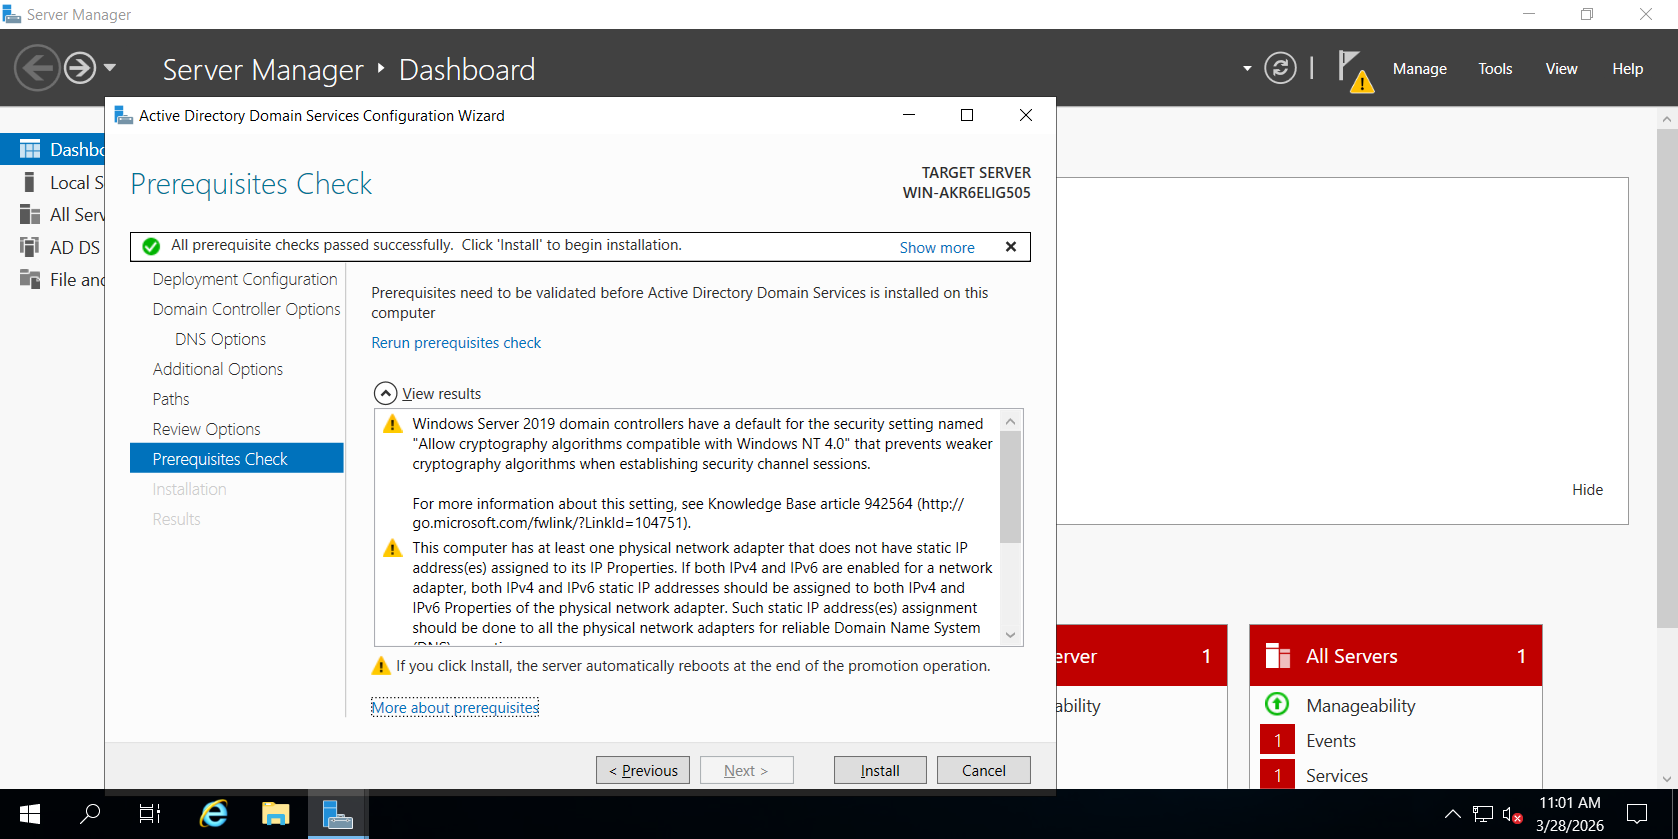Click the forward navigation arrow

tap(80, 68)
